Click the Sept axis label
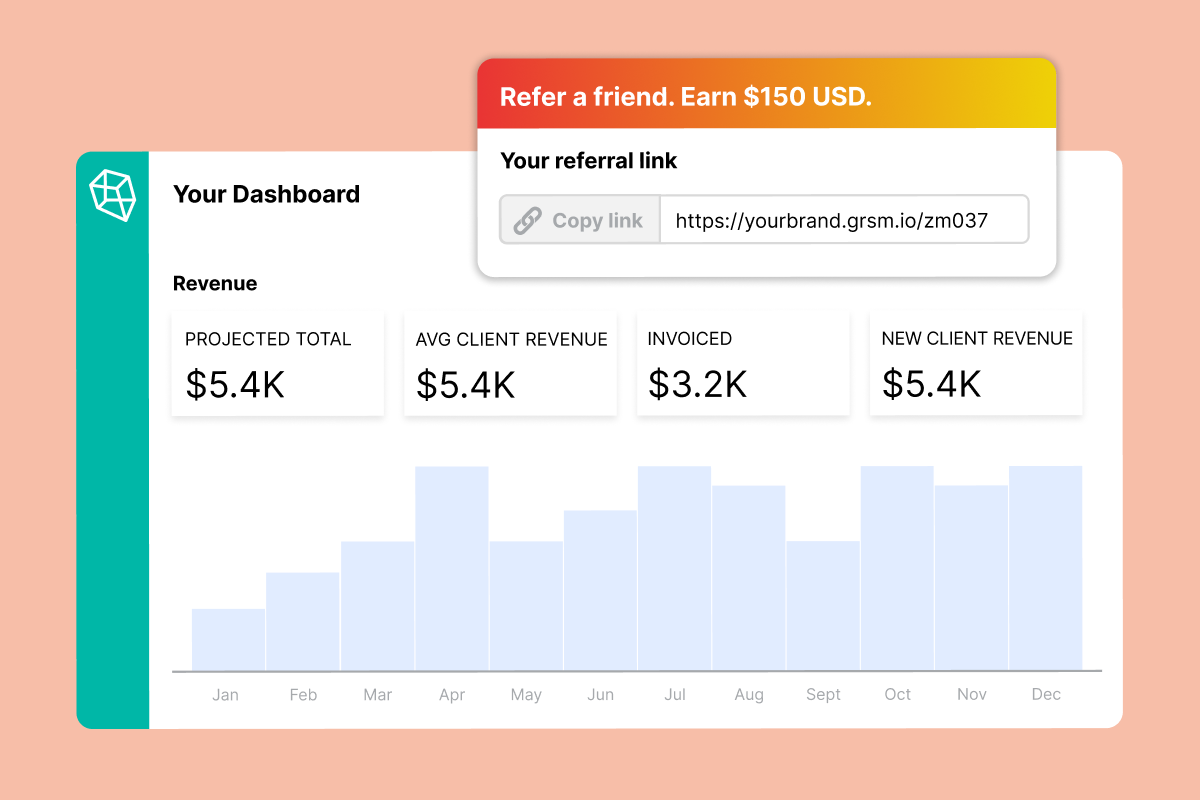1200x800 pixels. [x=823, y=694]
